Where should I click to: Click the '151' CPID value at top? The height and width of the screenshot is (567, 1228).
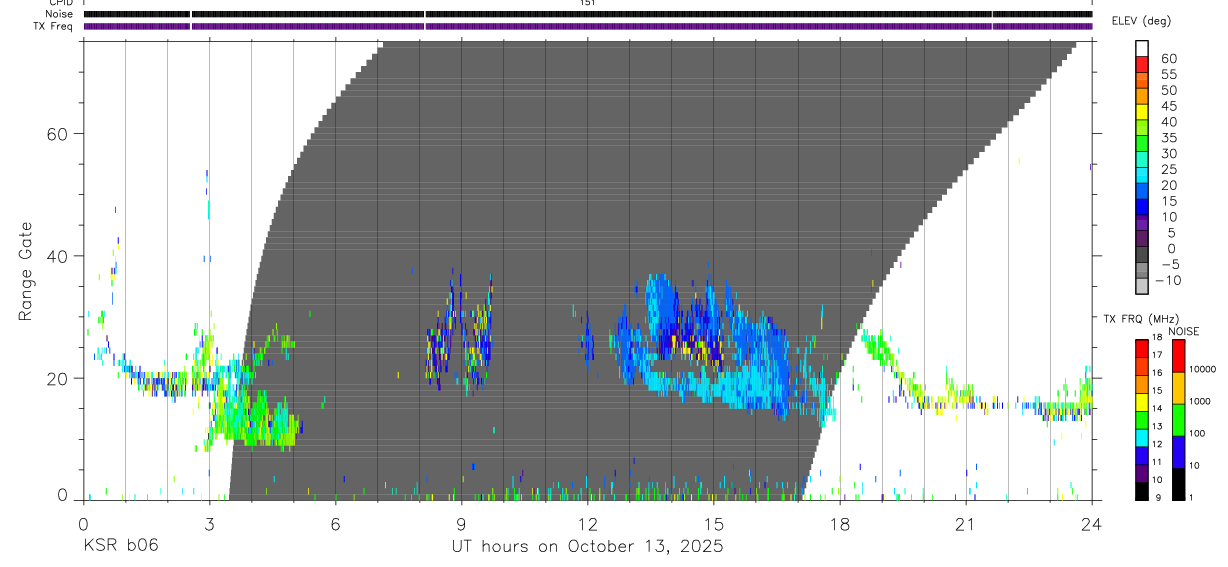(x=588, y=3)
